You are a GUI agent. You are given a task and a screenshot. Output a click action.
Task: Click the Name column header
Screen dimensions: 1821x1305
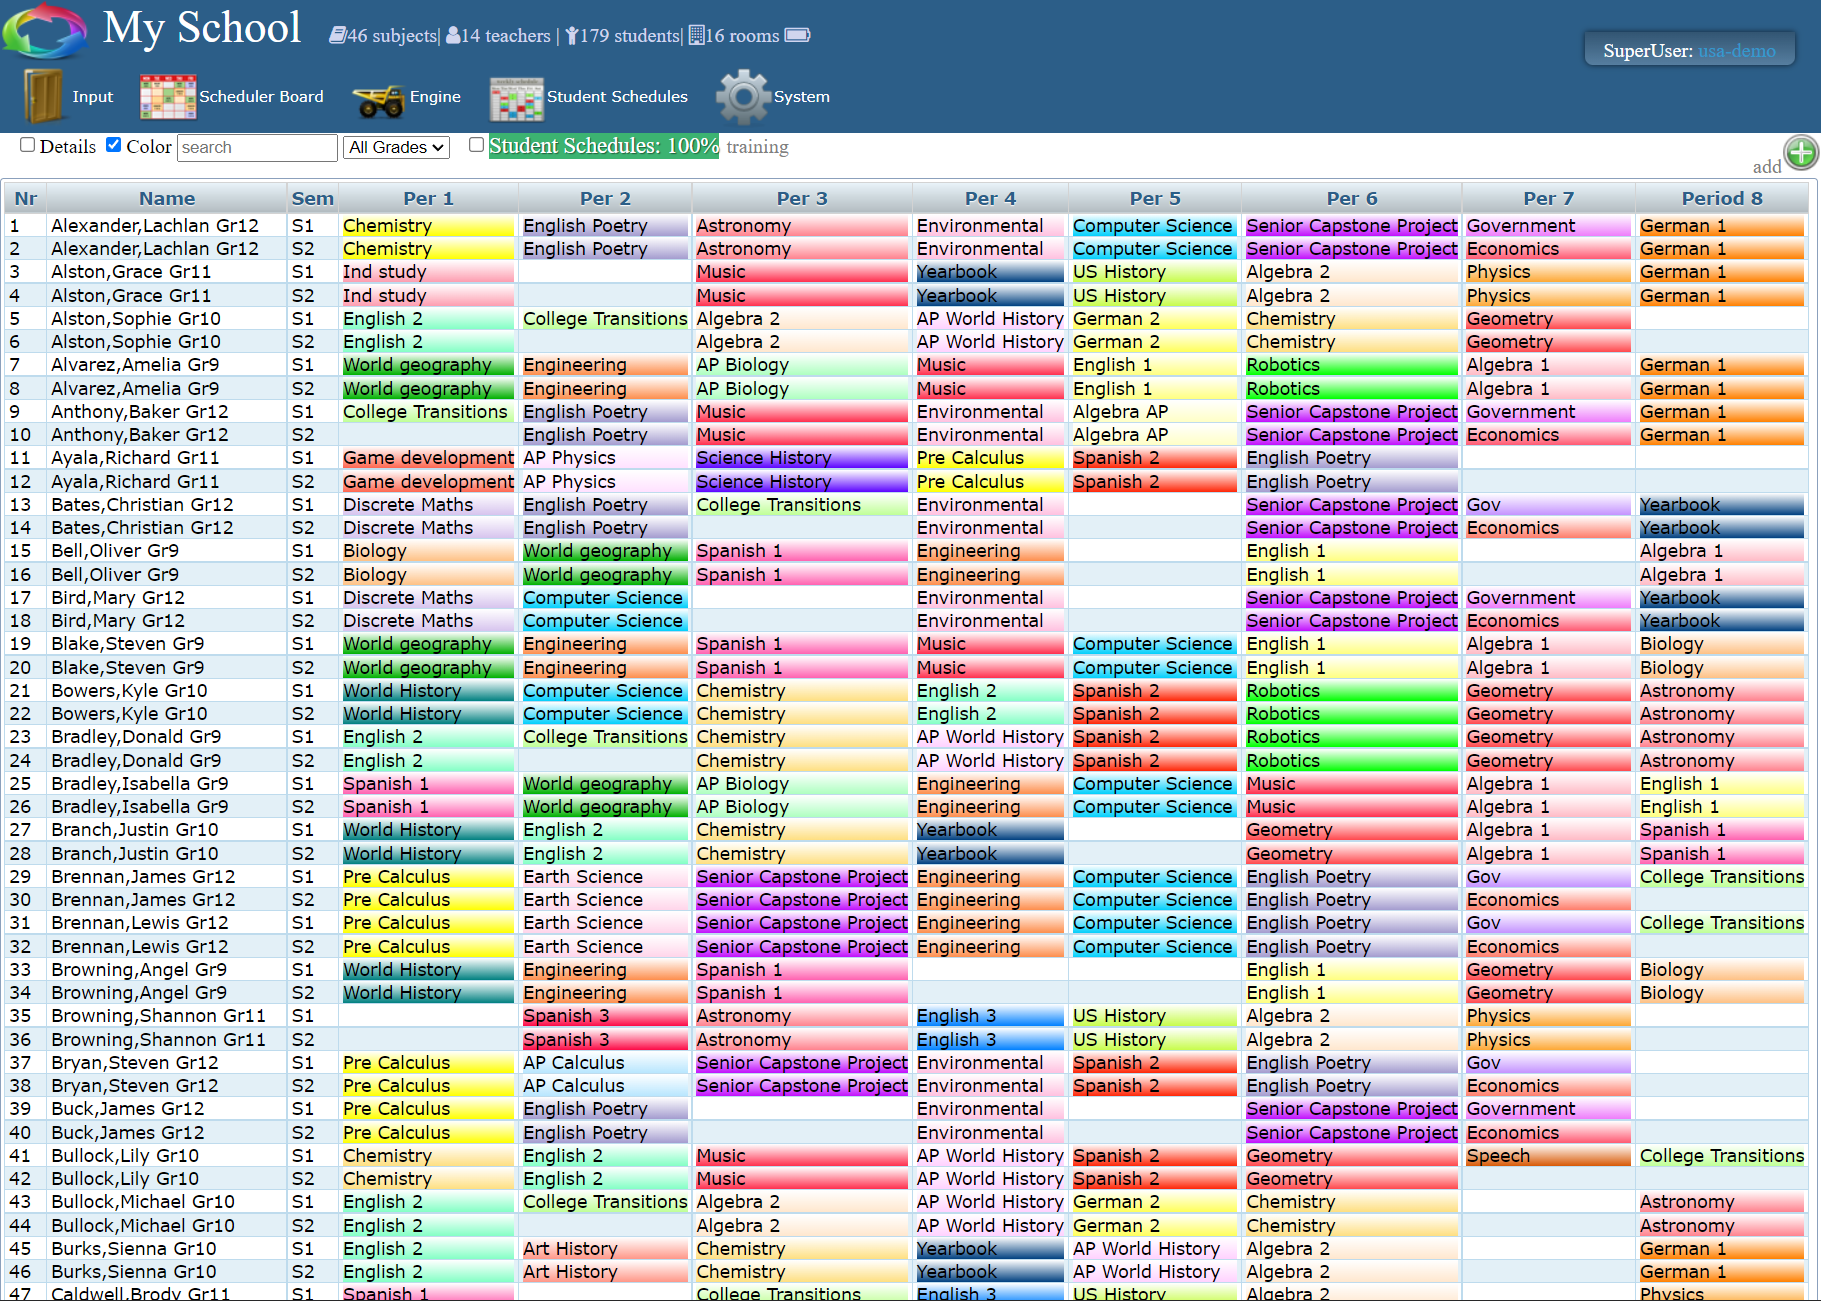tap(167, 198)
